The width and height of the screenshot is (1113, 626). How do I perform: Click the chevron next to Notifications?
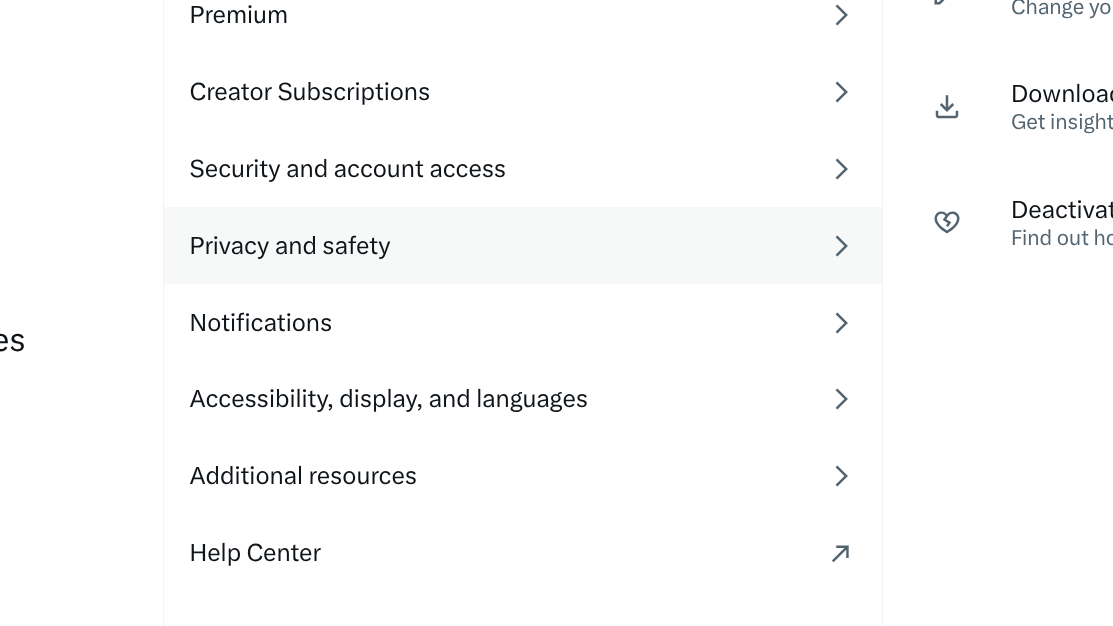click(841, 323)
